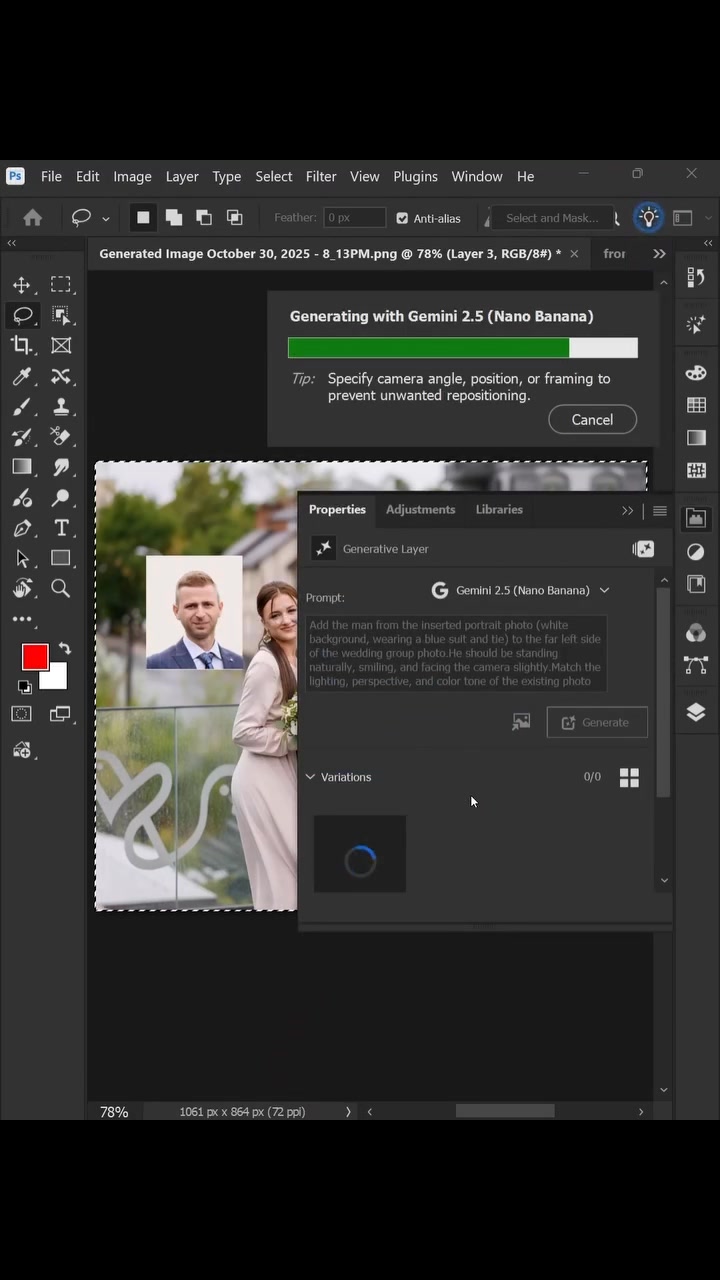This screenshot has width=720, height=1280.
Task: Collapse the left toolbar with double arrow
Action: [12, 243]
